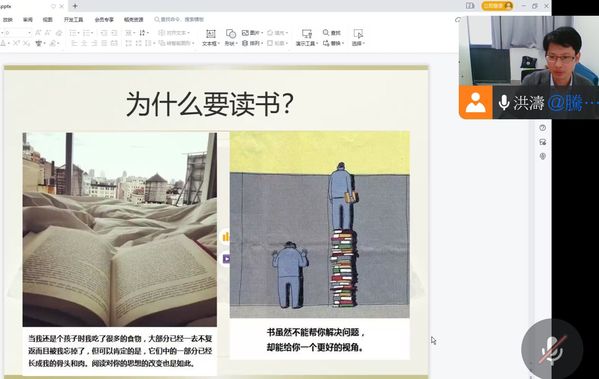Select the open-book photo on the slide

(120, 229)
